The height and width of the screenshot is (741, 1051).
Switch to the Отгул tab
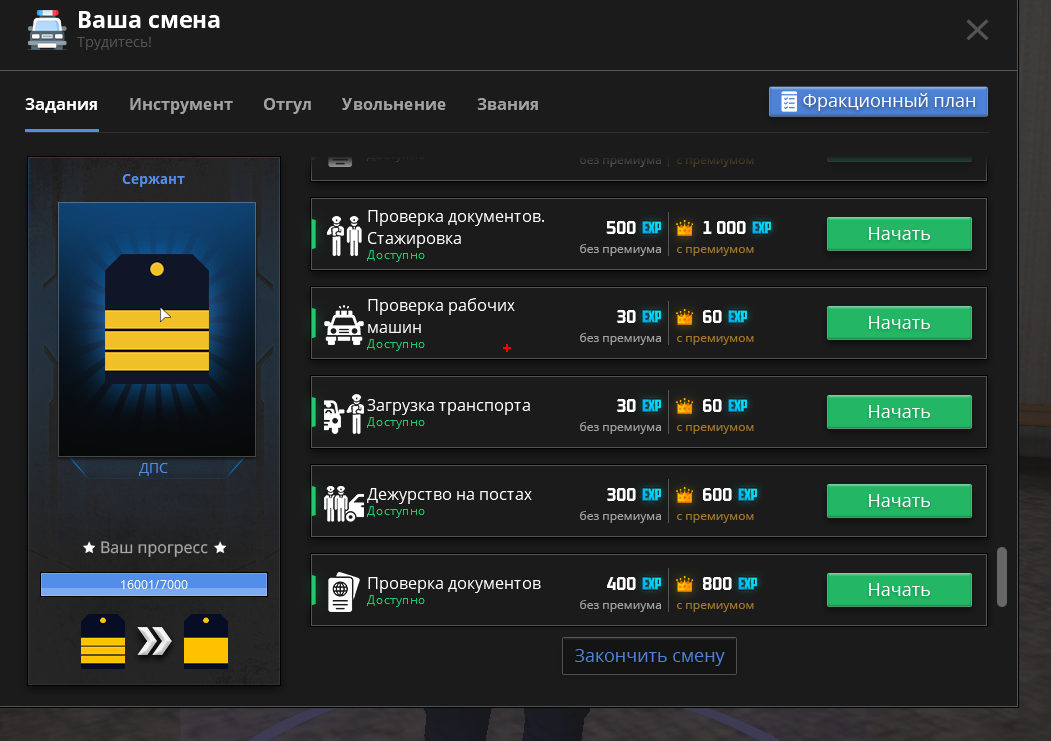[x=287, y=104]
